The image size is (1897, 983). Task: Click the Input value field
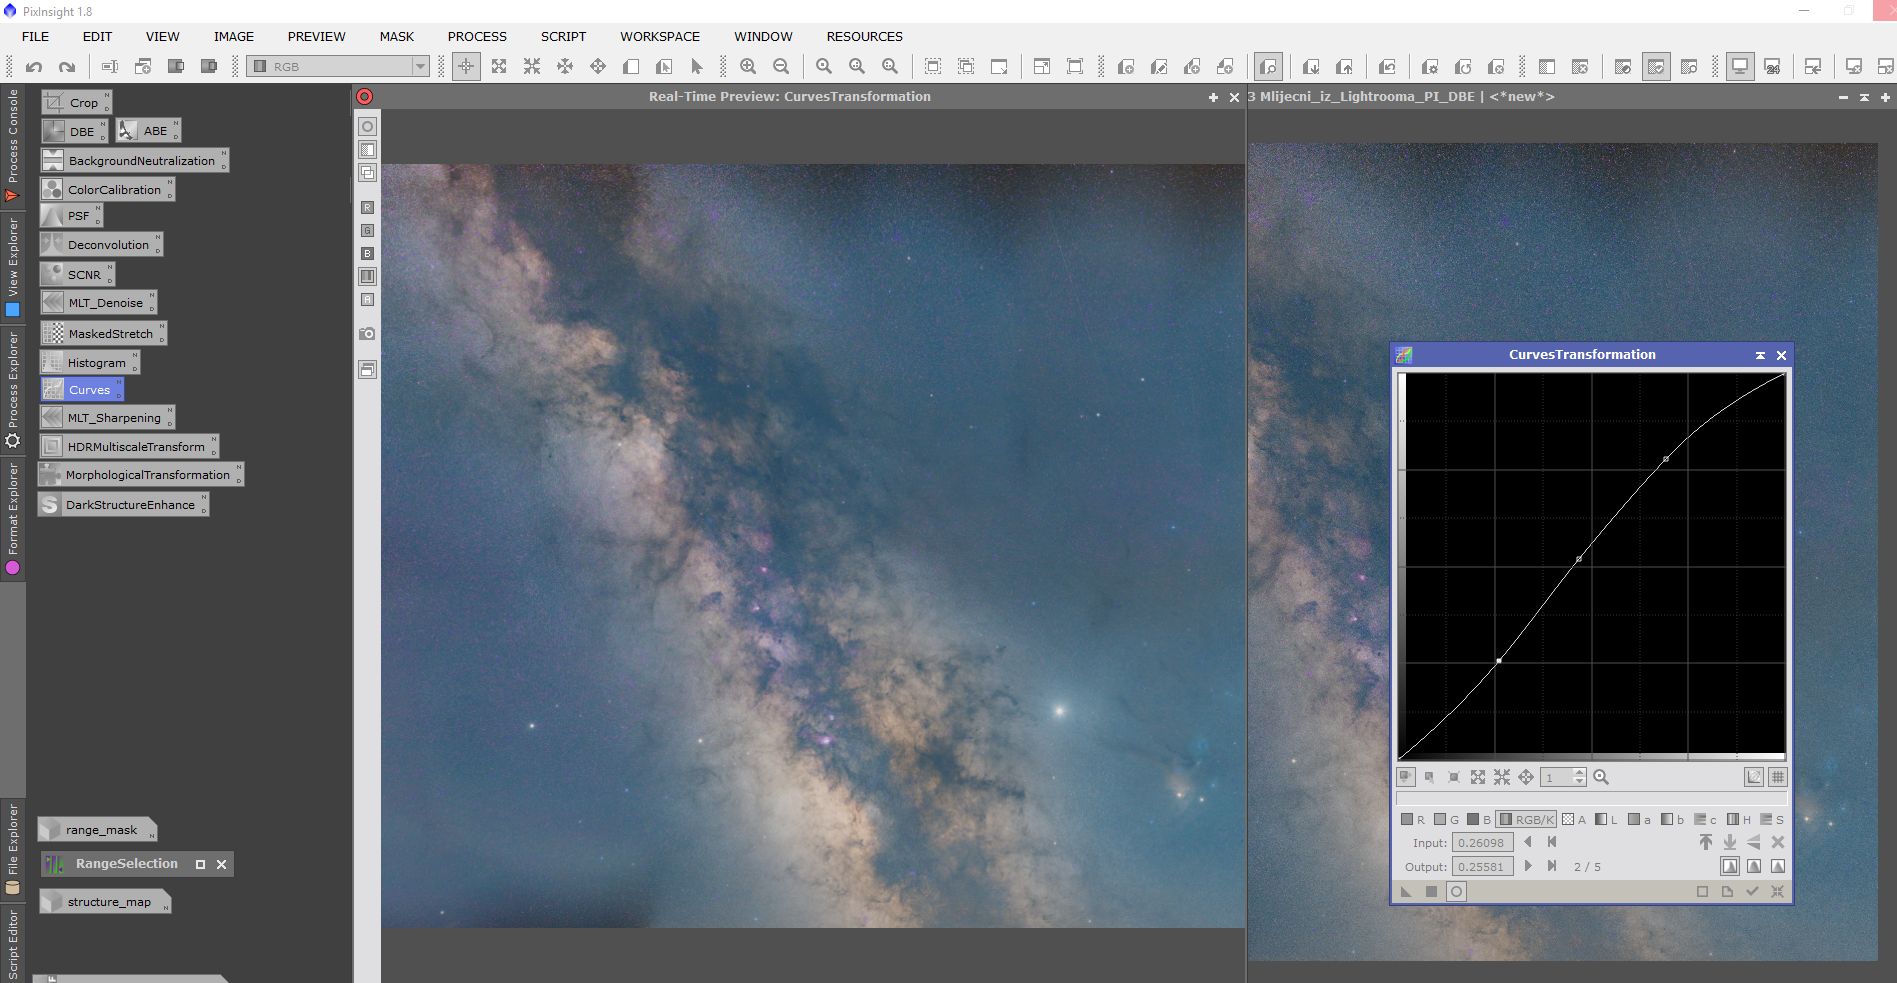[x=1481, y=843]
